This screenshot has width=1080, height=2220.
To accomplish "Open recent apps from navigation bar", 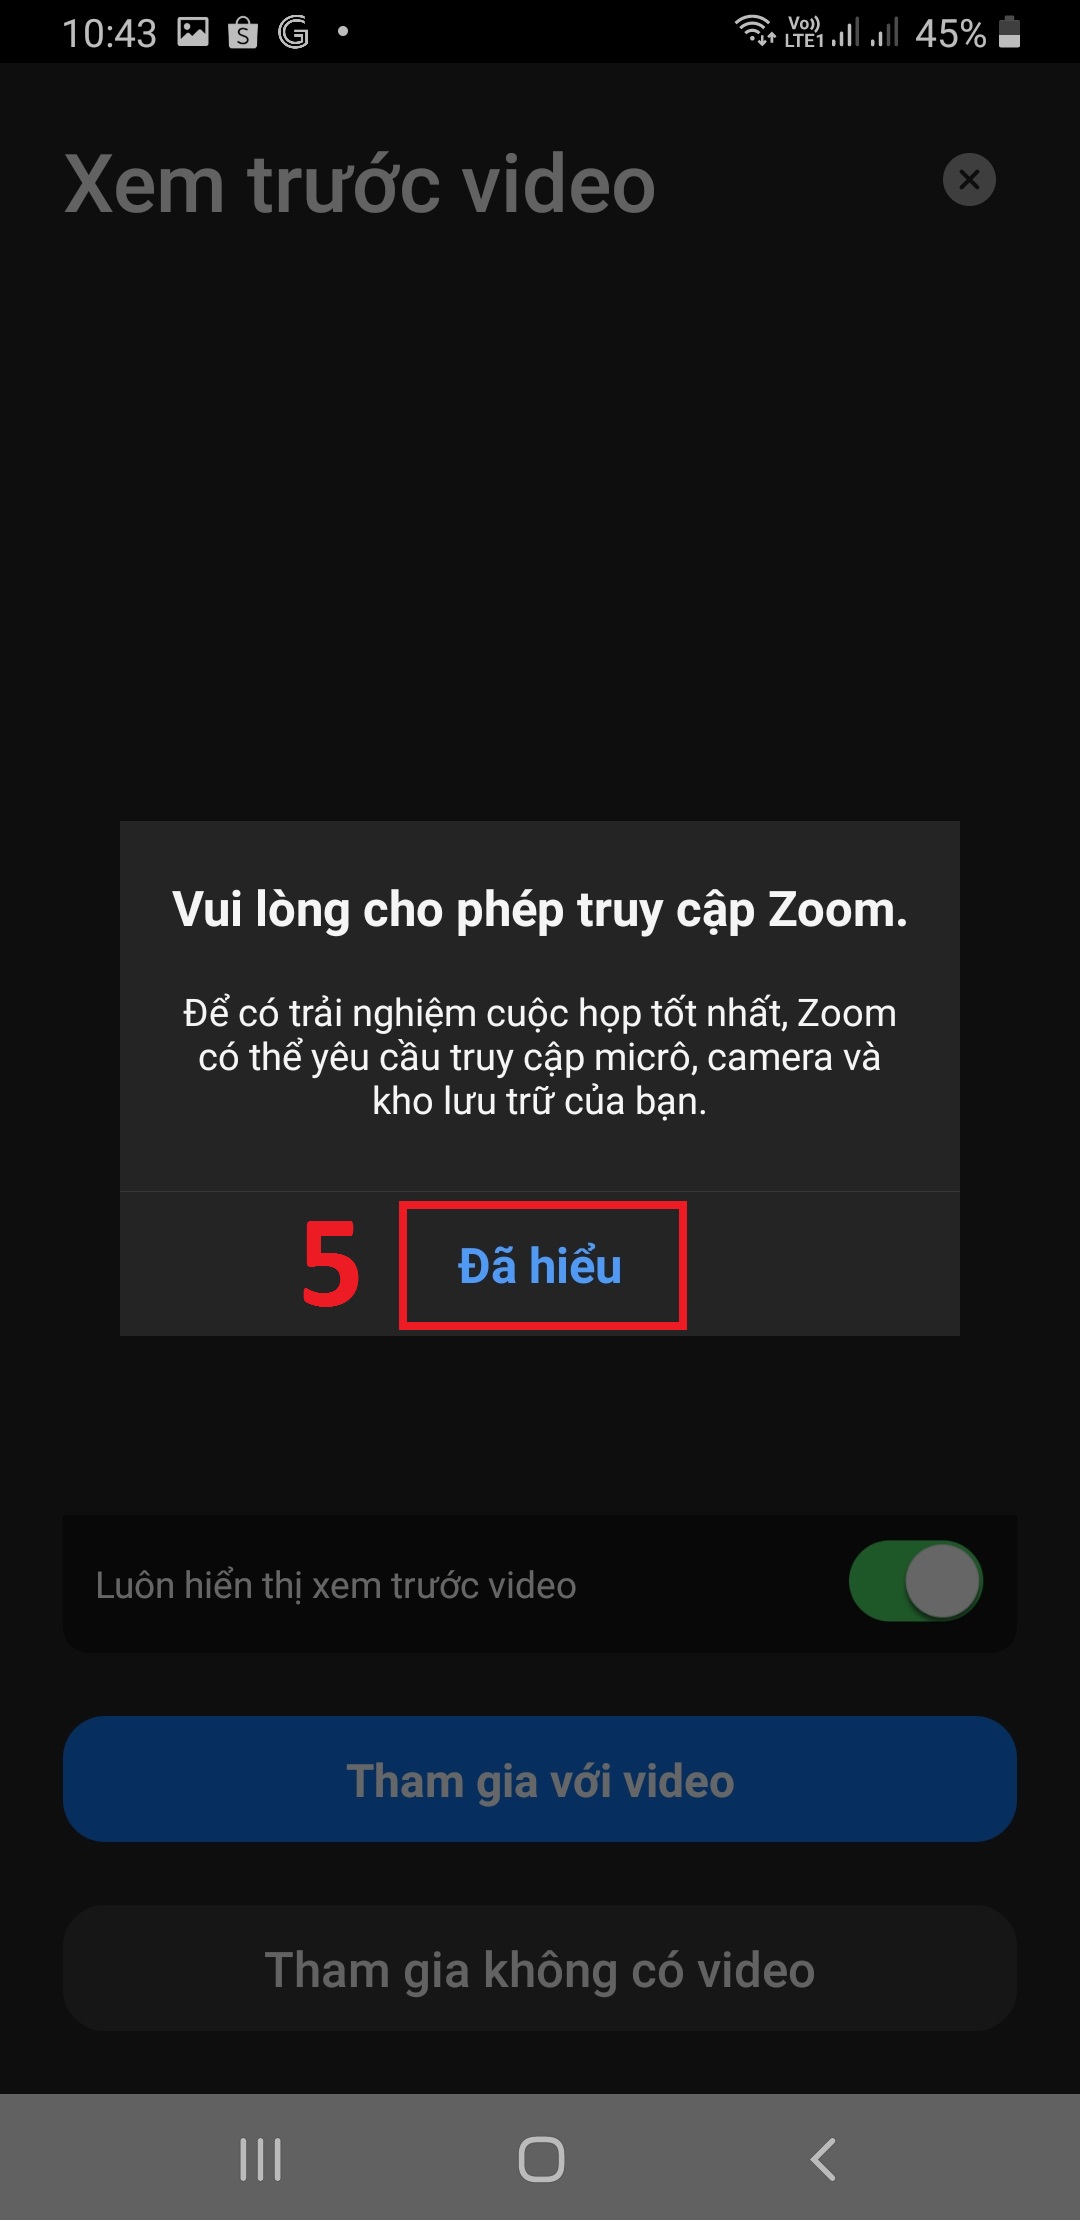I will click(261, 2159).
